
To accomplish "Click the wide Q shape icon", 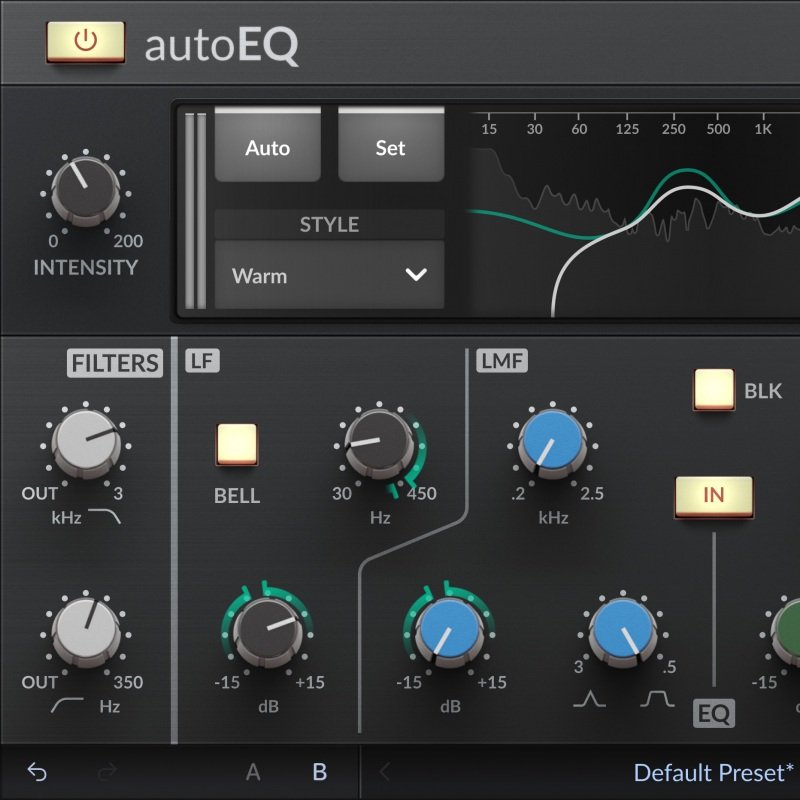I will pyautogui.click(x=657, y=699).
